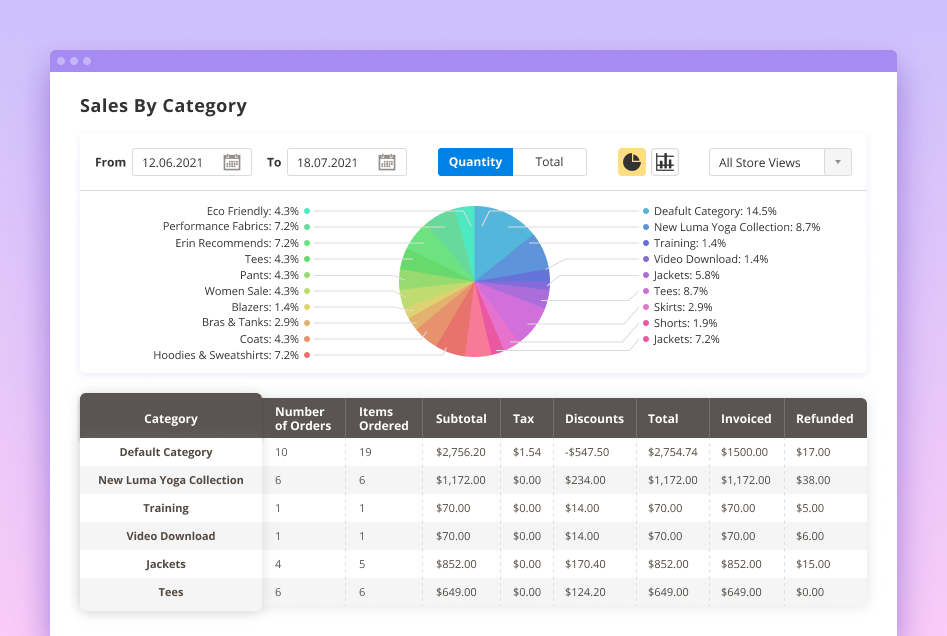
Task: Sort by Subtotal column header
Action: pos(461,419)
